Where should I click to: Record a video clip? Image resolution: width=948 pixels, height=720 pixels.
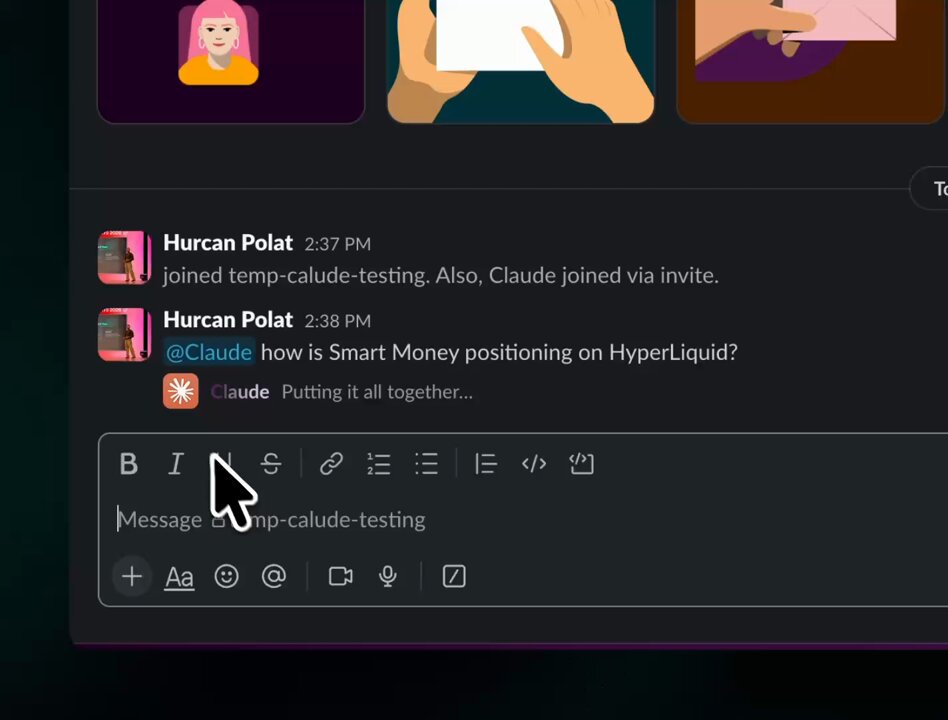click(340, 576)
